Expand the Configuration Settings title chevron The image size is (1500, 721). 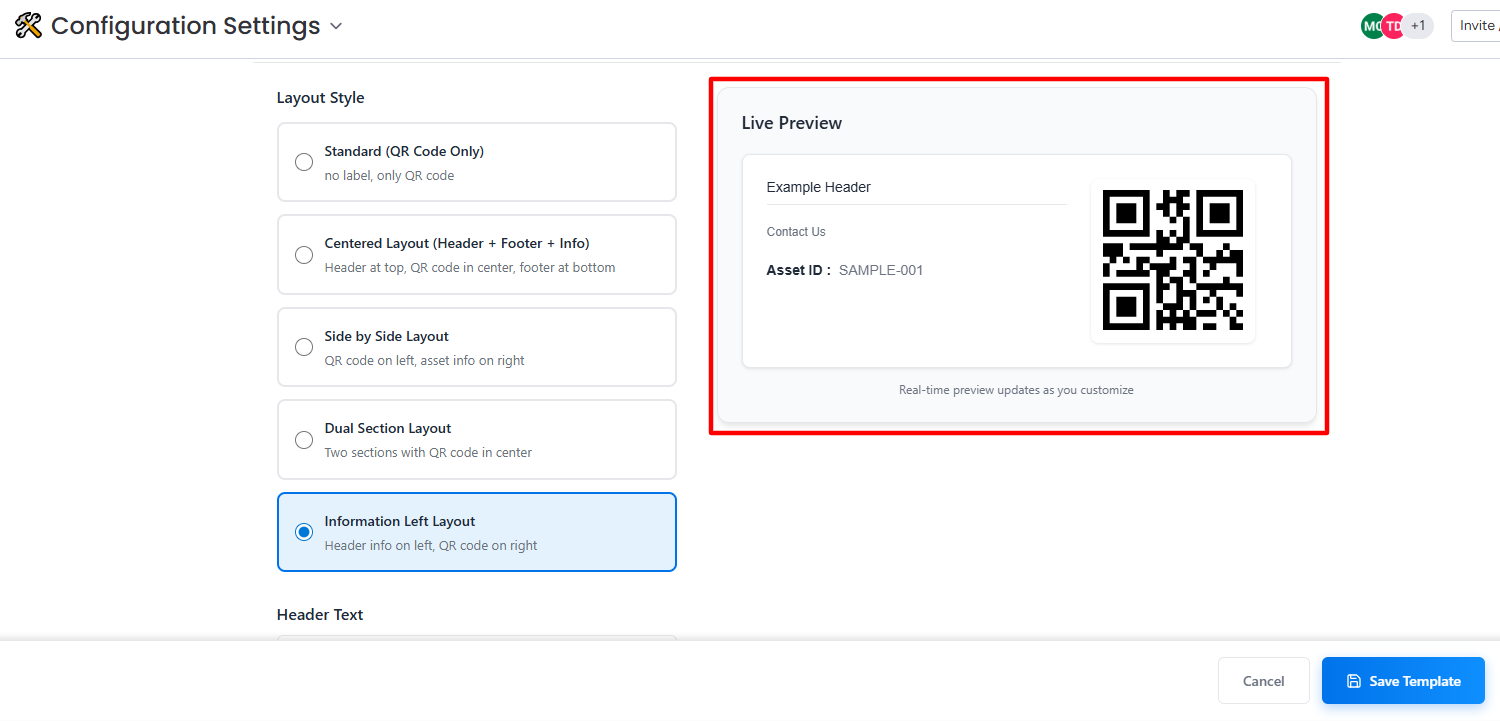(x=336, y=27)
